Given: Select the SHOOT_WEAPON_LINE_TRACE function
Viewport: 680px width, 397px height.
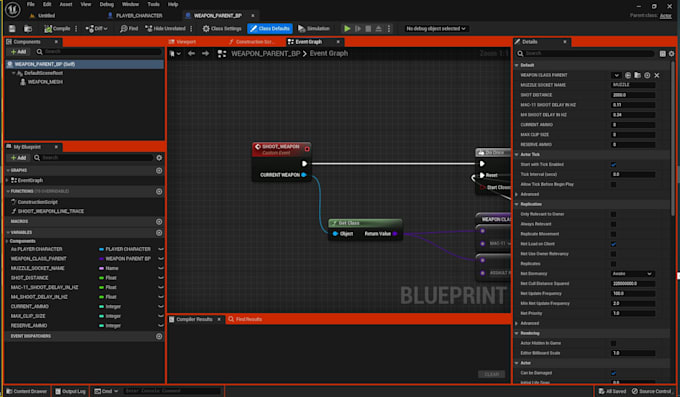Looking at the screenshot, I should [x=51, y=211].
